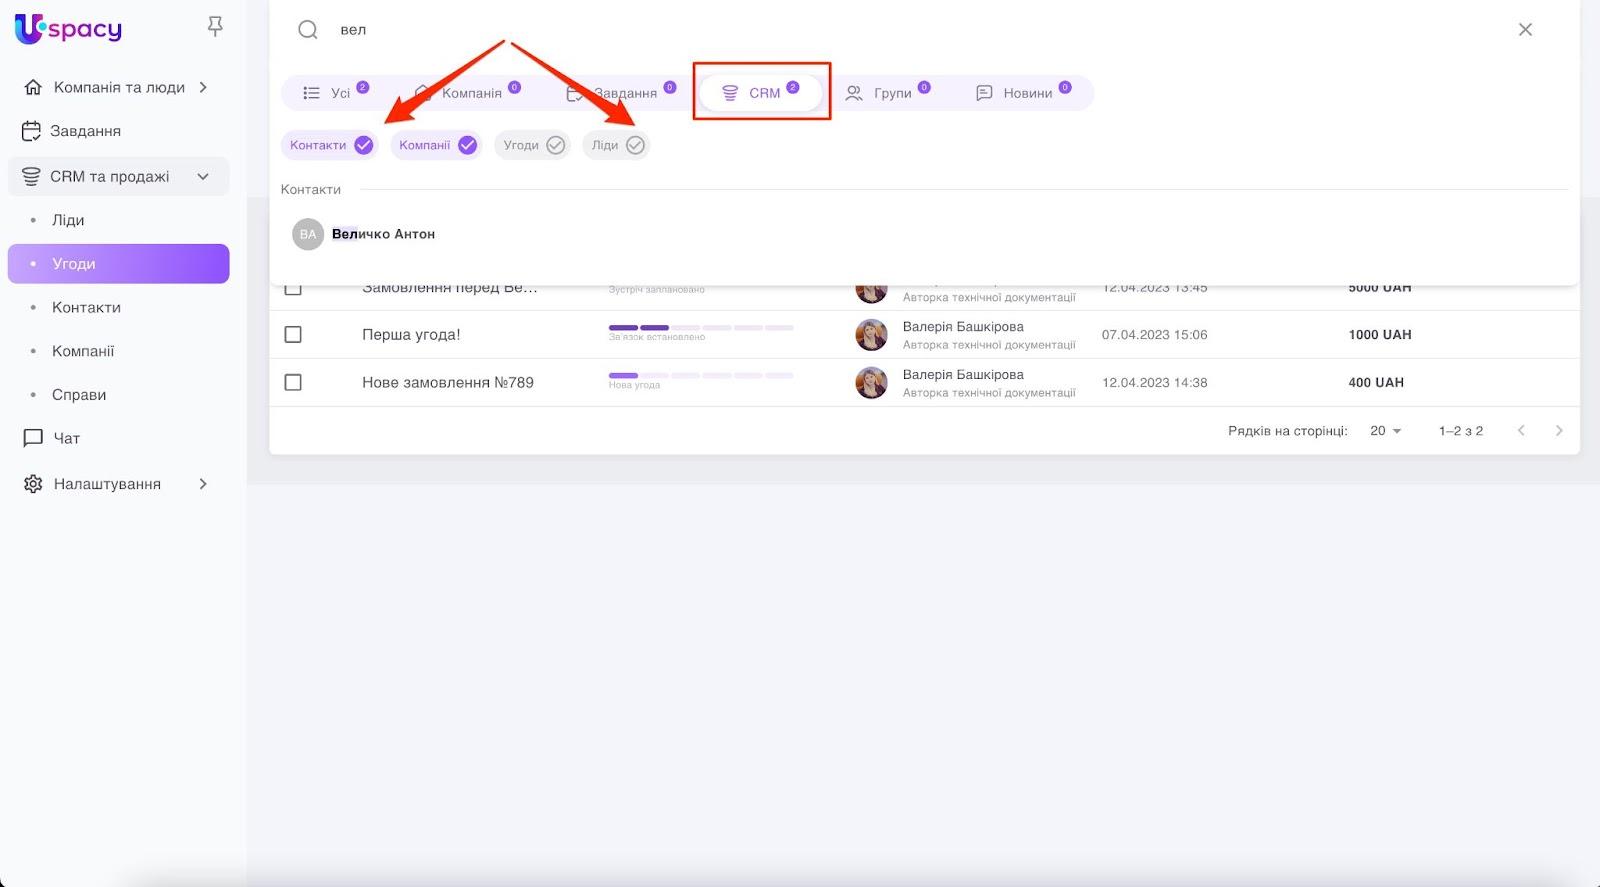Click Валерія Башкірова in Перша угода! row
This screenshot has height=887, width=1600.
click(x=963, y=327)
